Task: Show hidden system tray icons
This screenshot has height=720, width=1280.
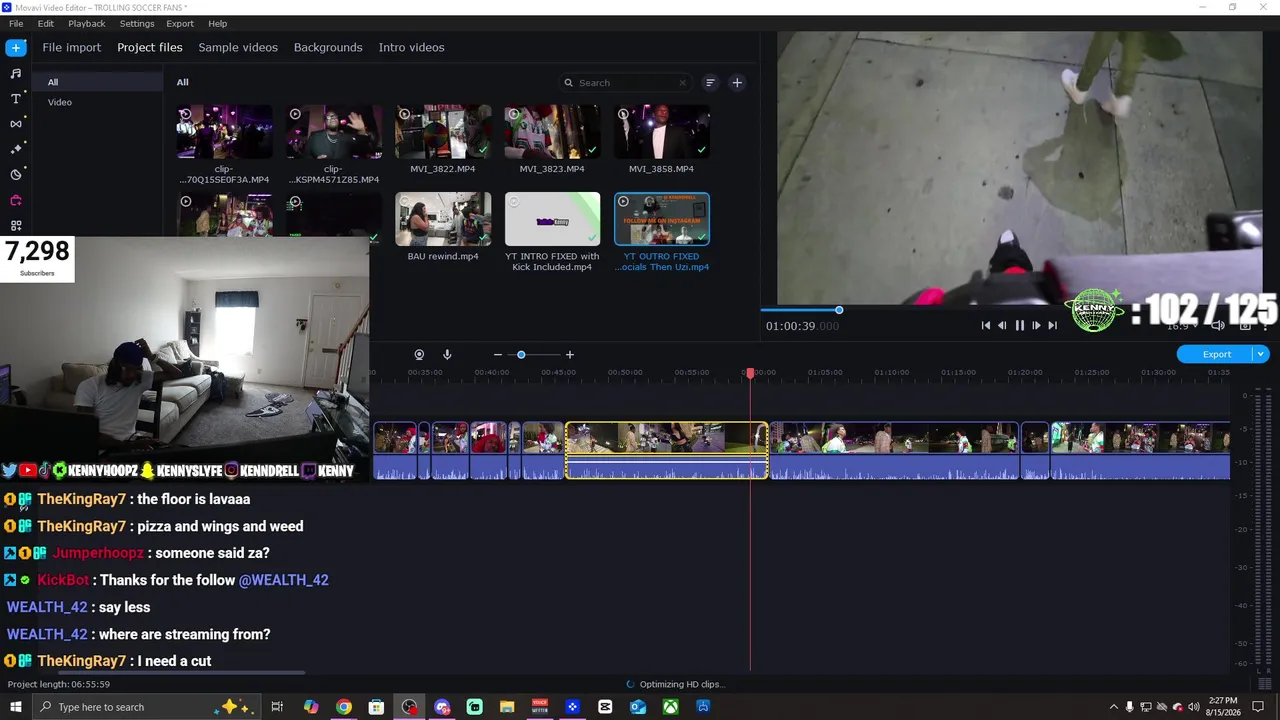Action: click(1114, 707)
